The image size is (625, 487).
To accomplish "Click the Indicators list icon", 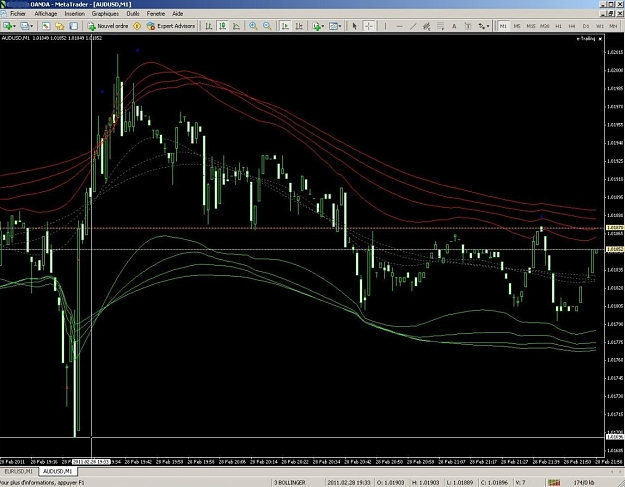I will [x=316, y=26].
